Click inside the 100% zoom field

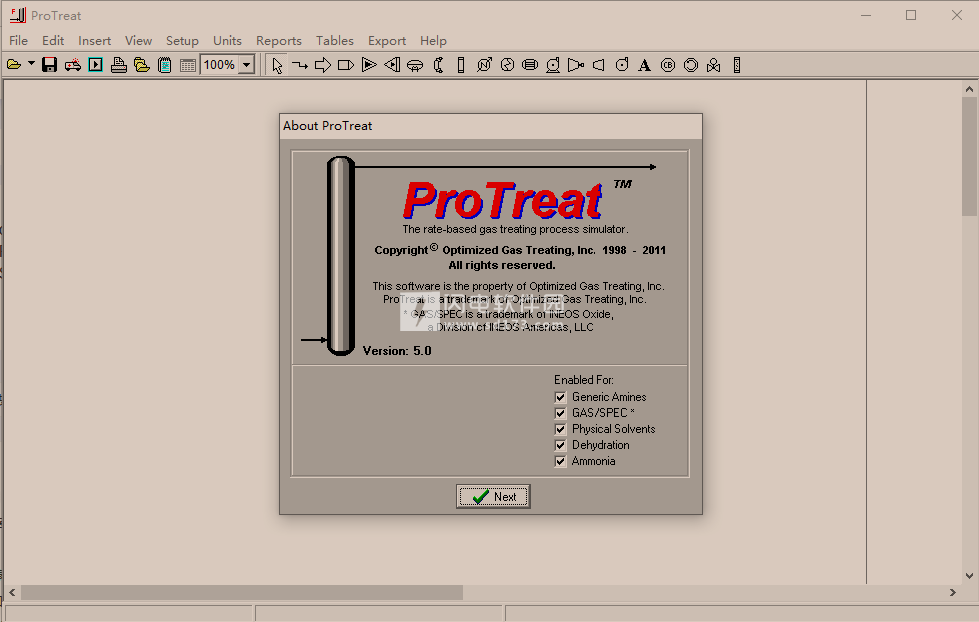click(x=220, y=65)
